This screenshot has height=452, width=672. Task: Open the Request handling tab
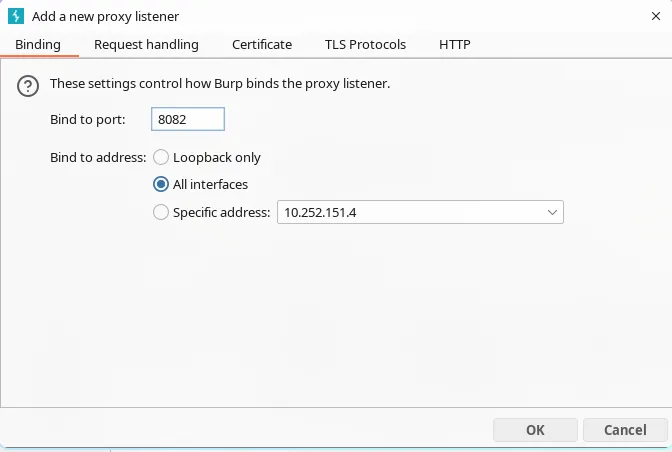146,45
